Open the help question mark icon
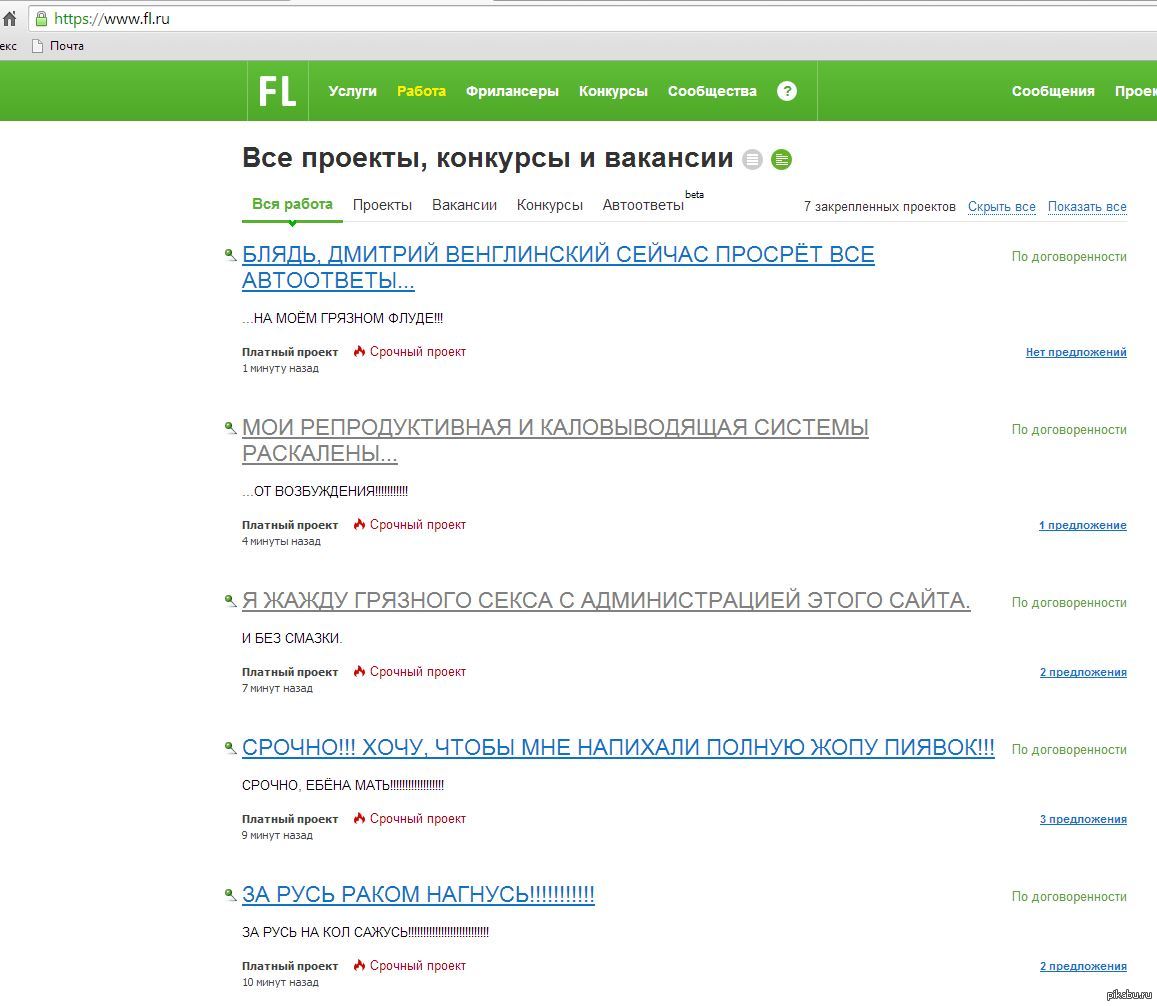Screen dimensions: 1157x1006 pyautogui.click(x=787, y=91)
